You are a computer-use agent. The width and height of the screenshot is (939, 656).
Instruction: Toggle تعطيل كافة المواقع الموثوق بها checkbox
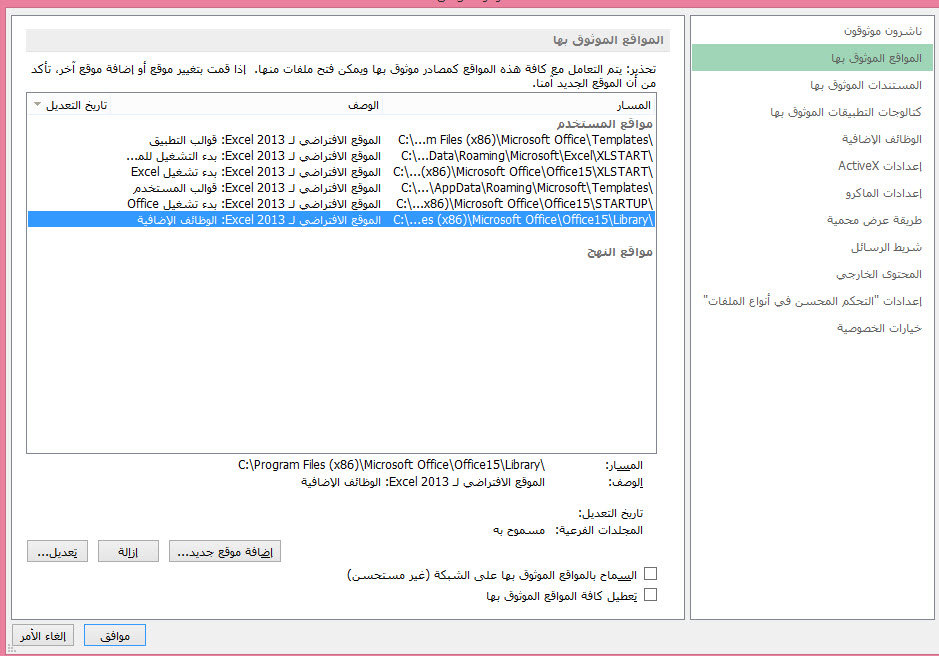click(650, 595)
